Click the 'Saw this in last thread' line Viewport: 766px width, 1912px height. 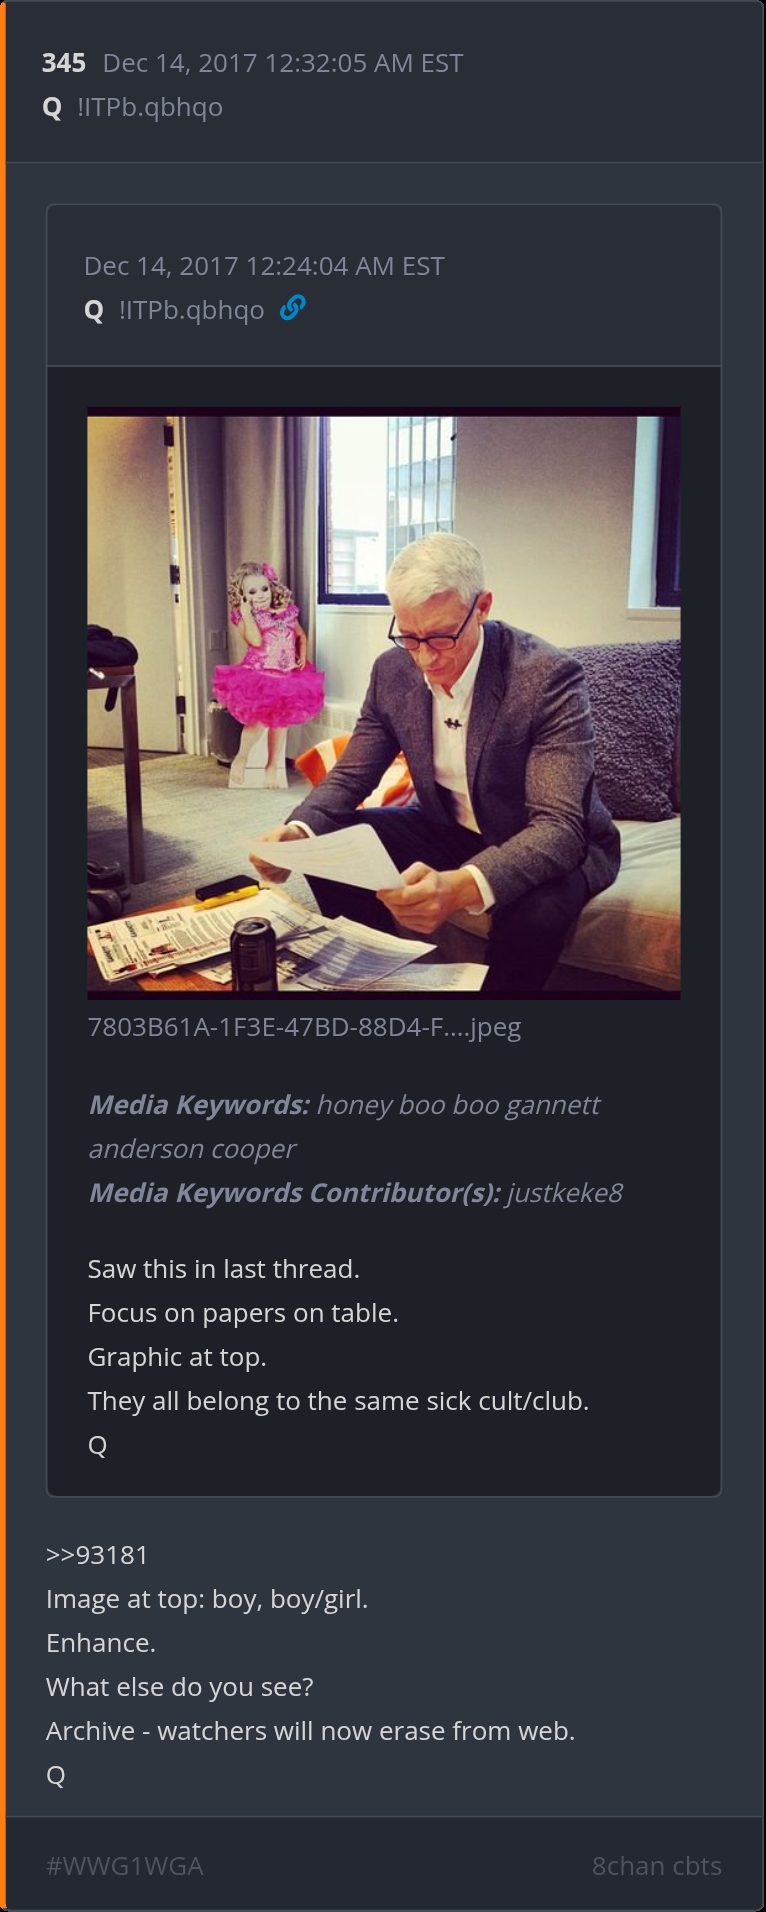pyautogui.click(x=224, y=1269)
